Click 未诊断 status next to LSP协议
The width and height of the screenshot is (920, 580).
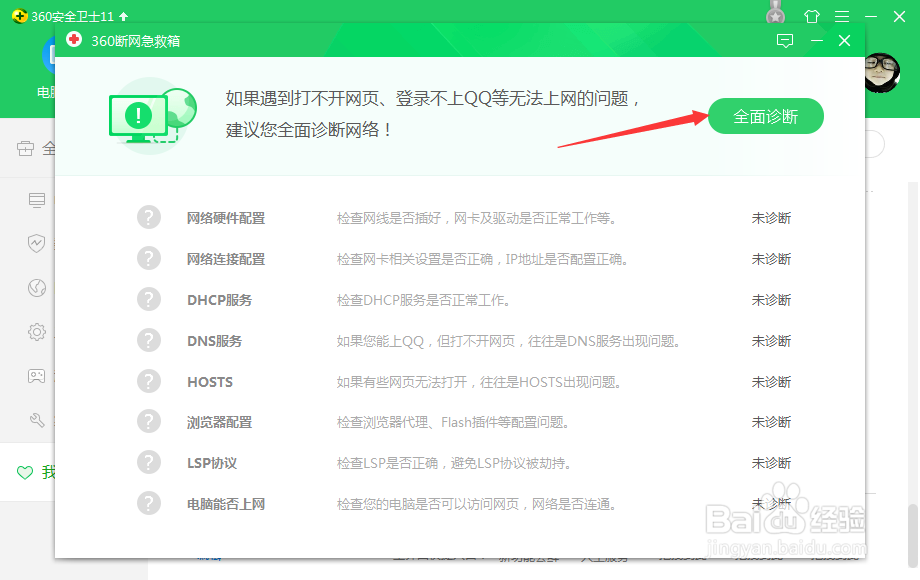771,462
